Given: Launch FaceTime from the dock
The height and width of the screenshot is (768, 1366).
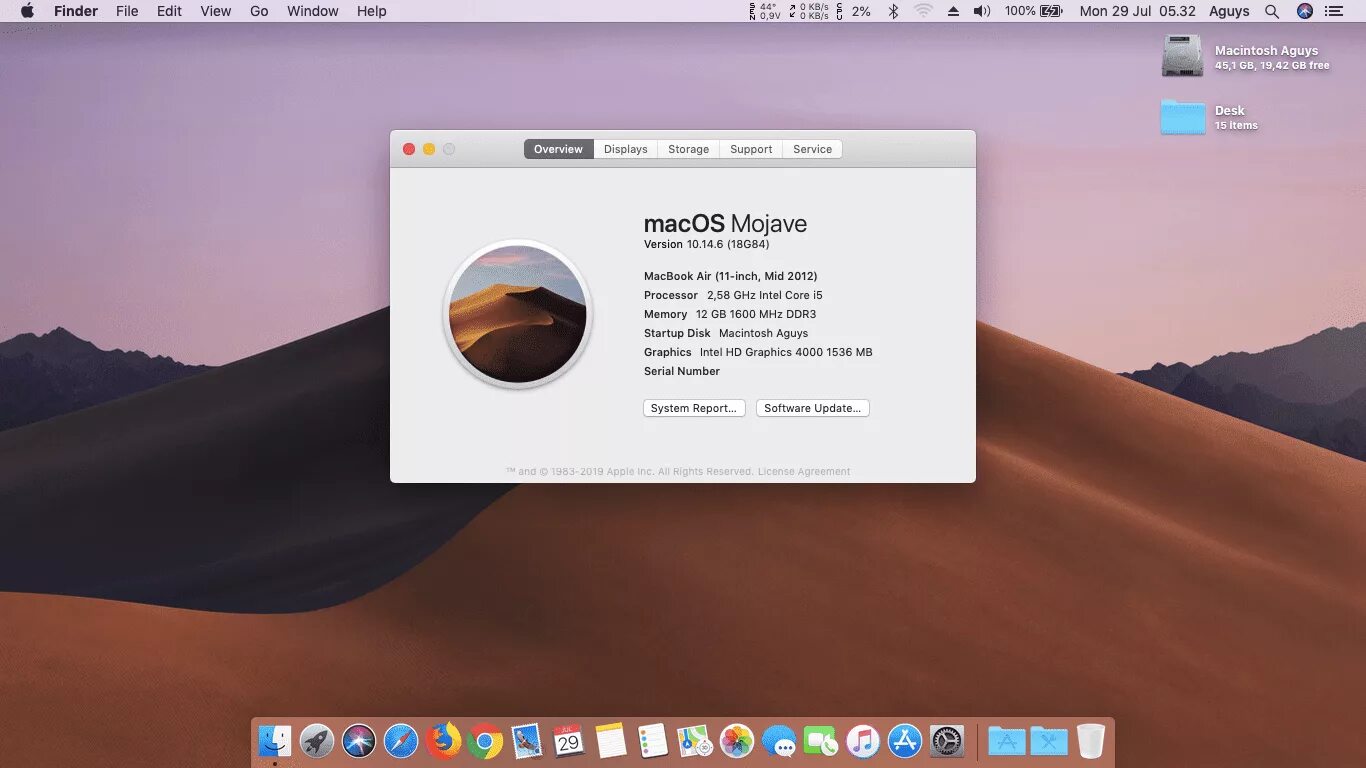Looking at the screenshot, I should (821, 741).
